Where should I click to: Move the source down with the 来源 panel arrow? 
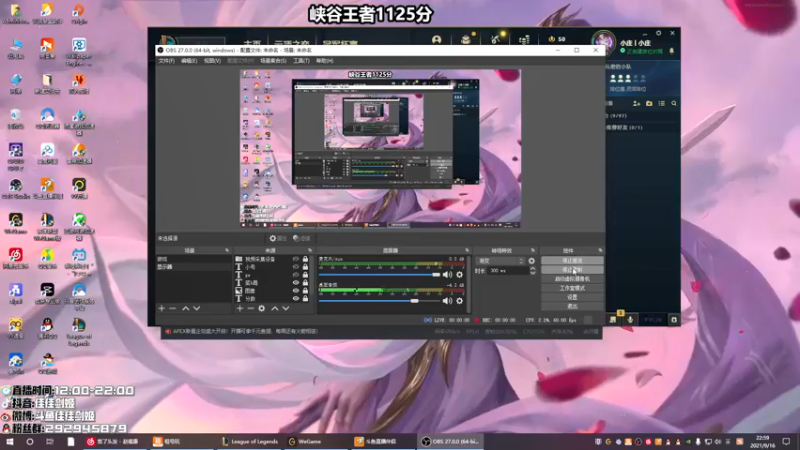coord(286,308)
